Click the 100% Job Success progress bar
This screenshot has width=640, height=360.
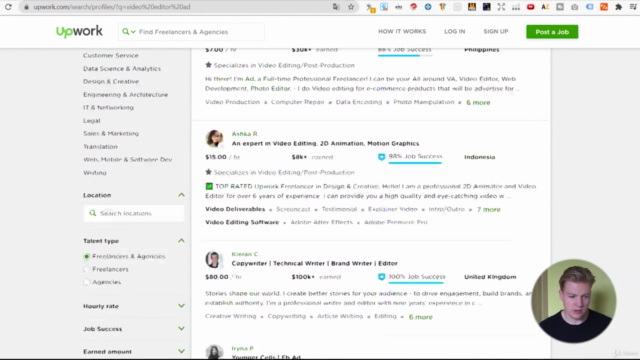tap(416, 282)
